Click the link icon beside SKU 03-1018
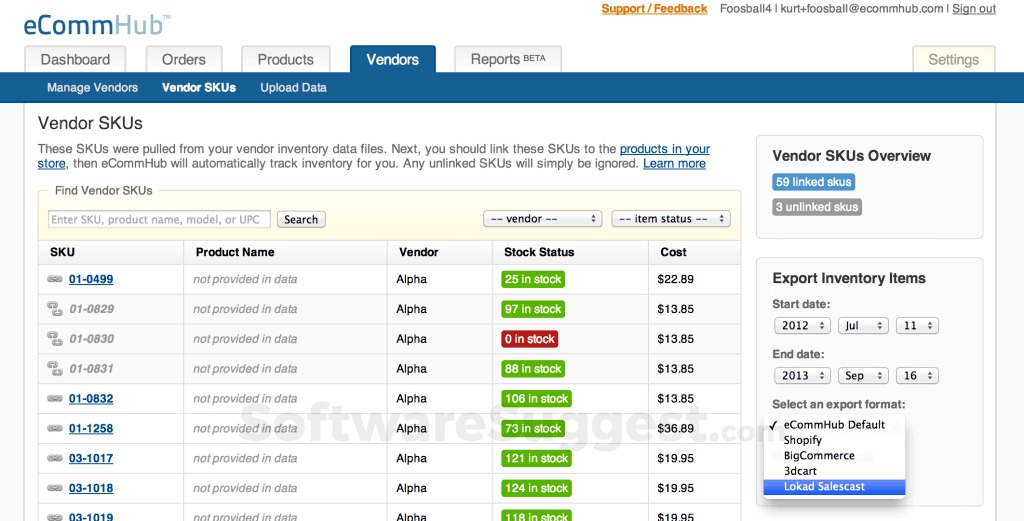Viewport: 1024px width, 521px height. click(x=55, y=489)
